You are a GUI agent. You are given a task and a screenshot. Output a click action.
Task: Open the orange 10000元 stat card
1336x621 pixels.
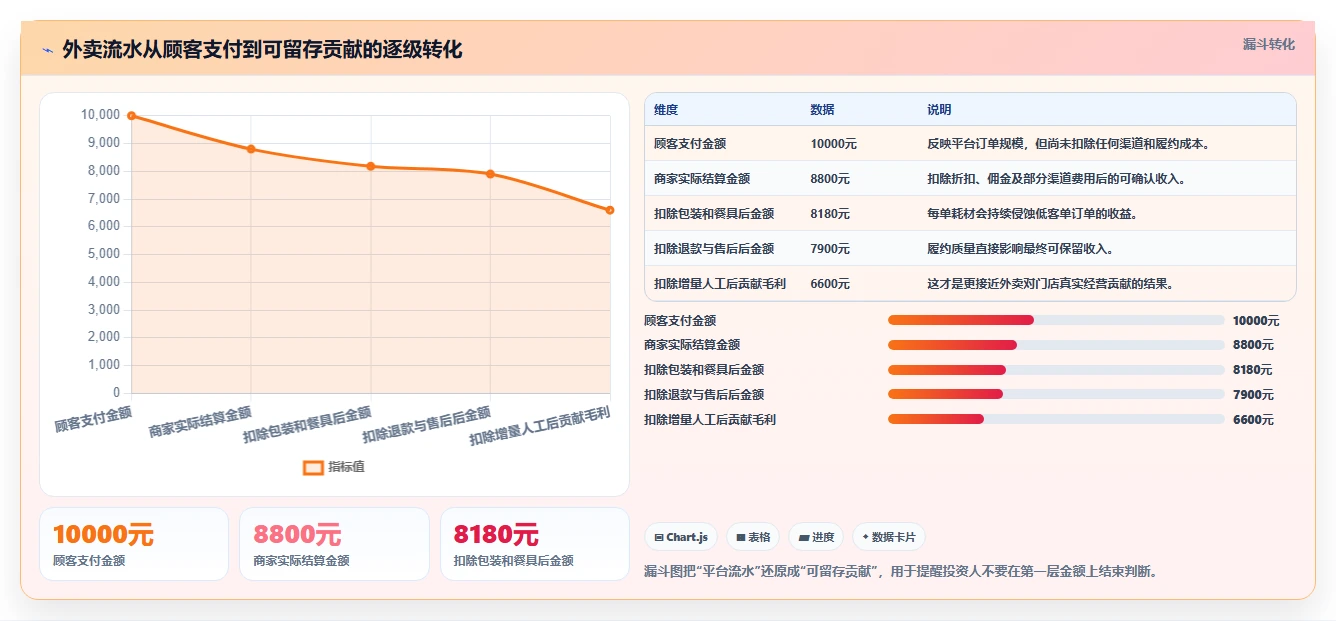coord(134,544)
